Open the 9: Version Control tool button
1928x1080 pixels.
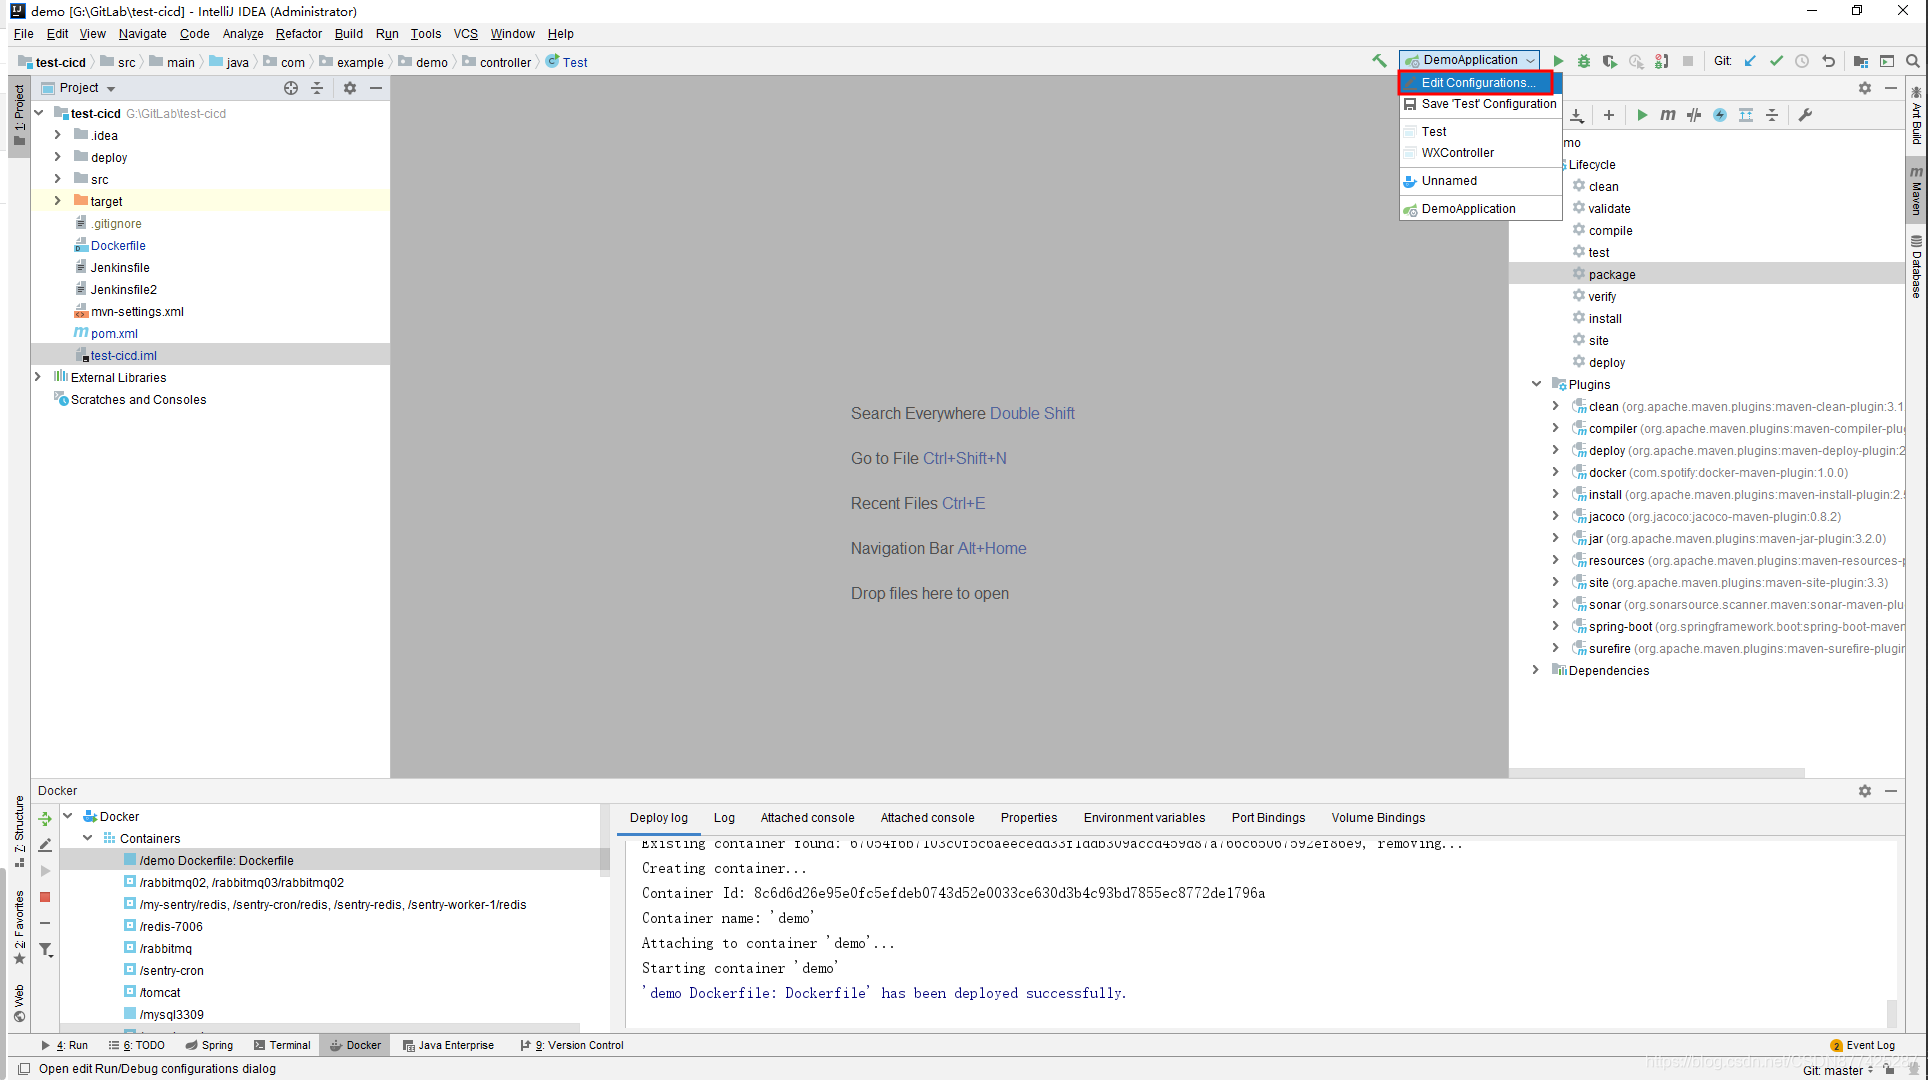point(572,1045)
